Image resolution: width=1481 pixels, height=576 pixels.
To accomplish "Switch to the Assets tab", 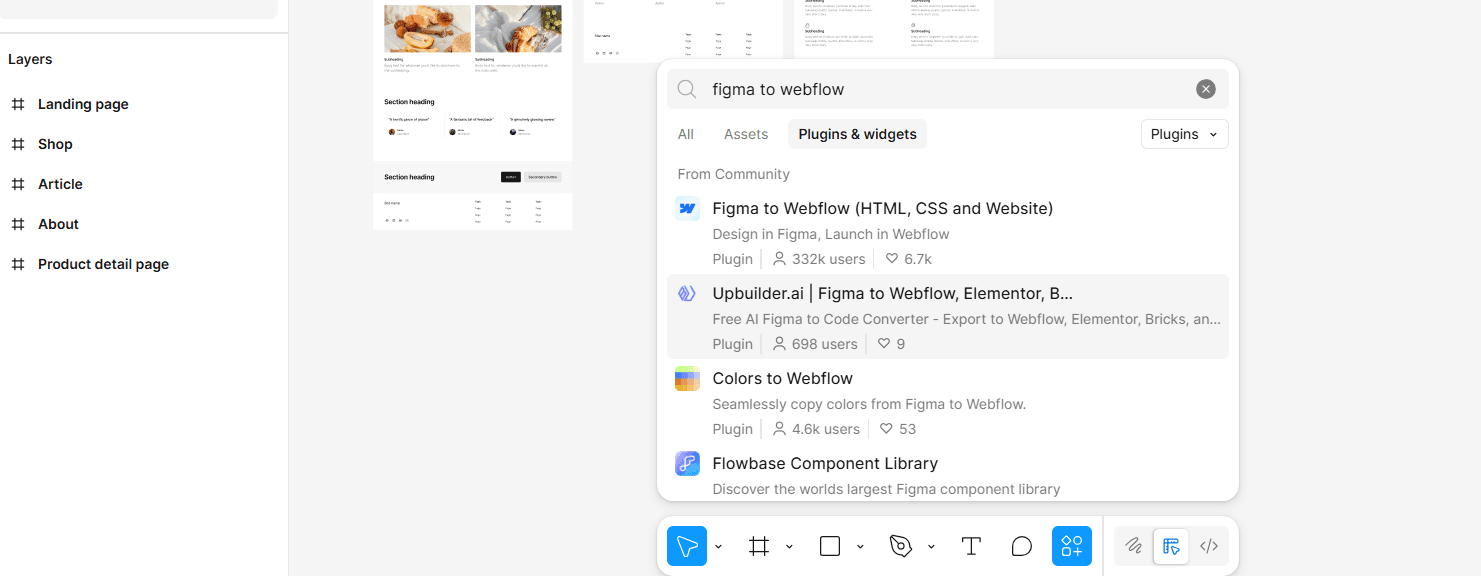I will (x=745, y=134).
